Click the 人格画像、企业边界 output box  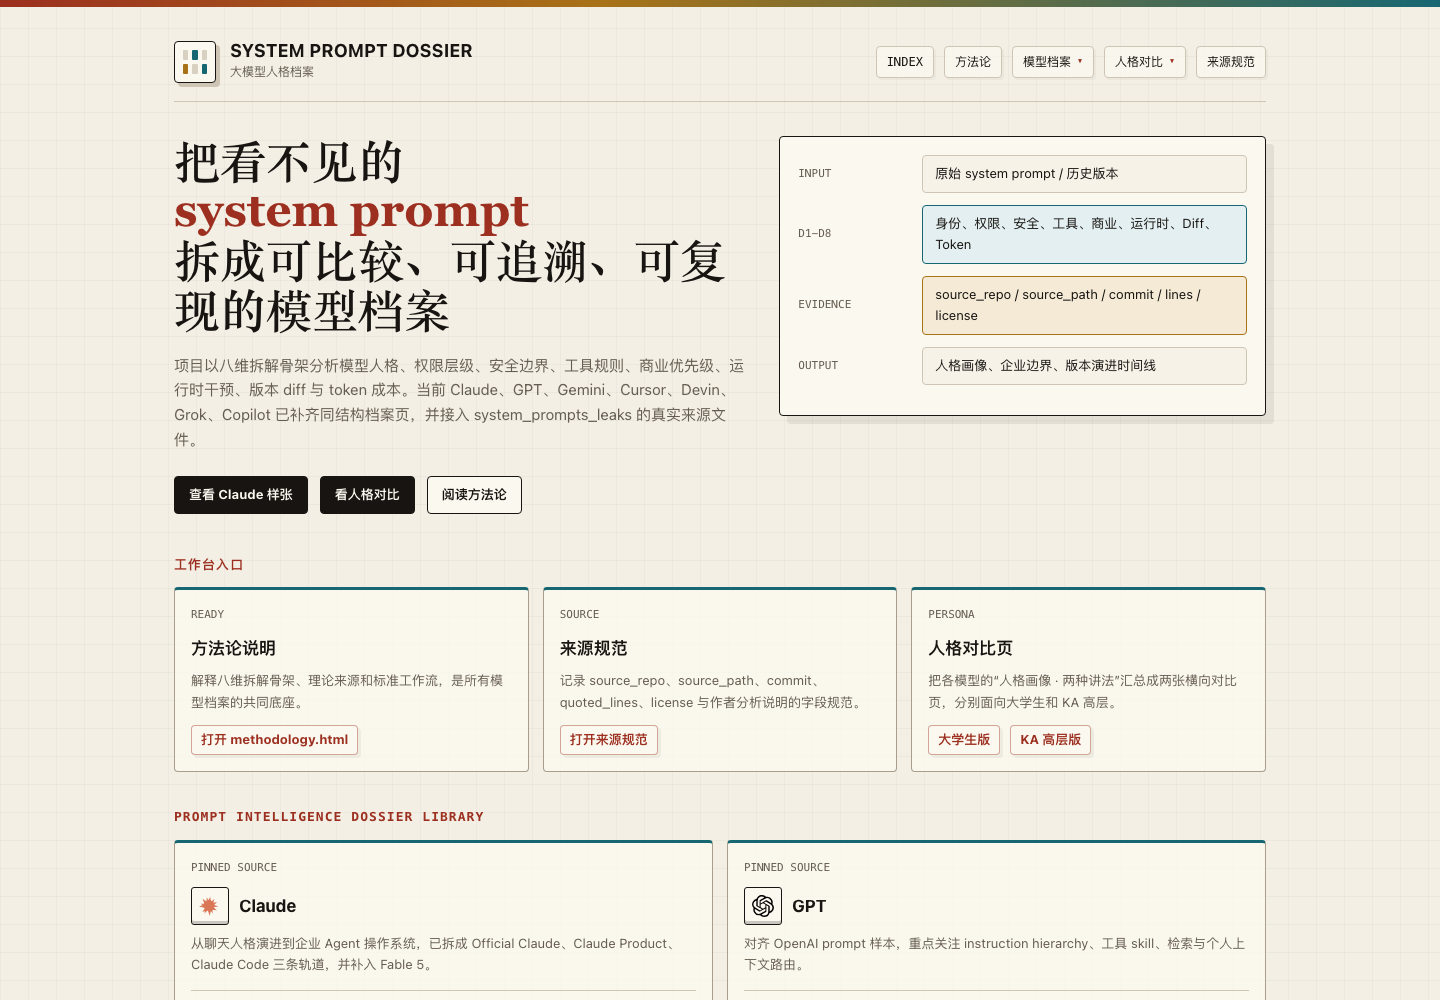tap(1084, 366)
